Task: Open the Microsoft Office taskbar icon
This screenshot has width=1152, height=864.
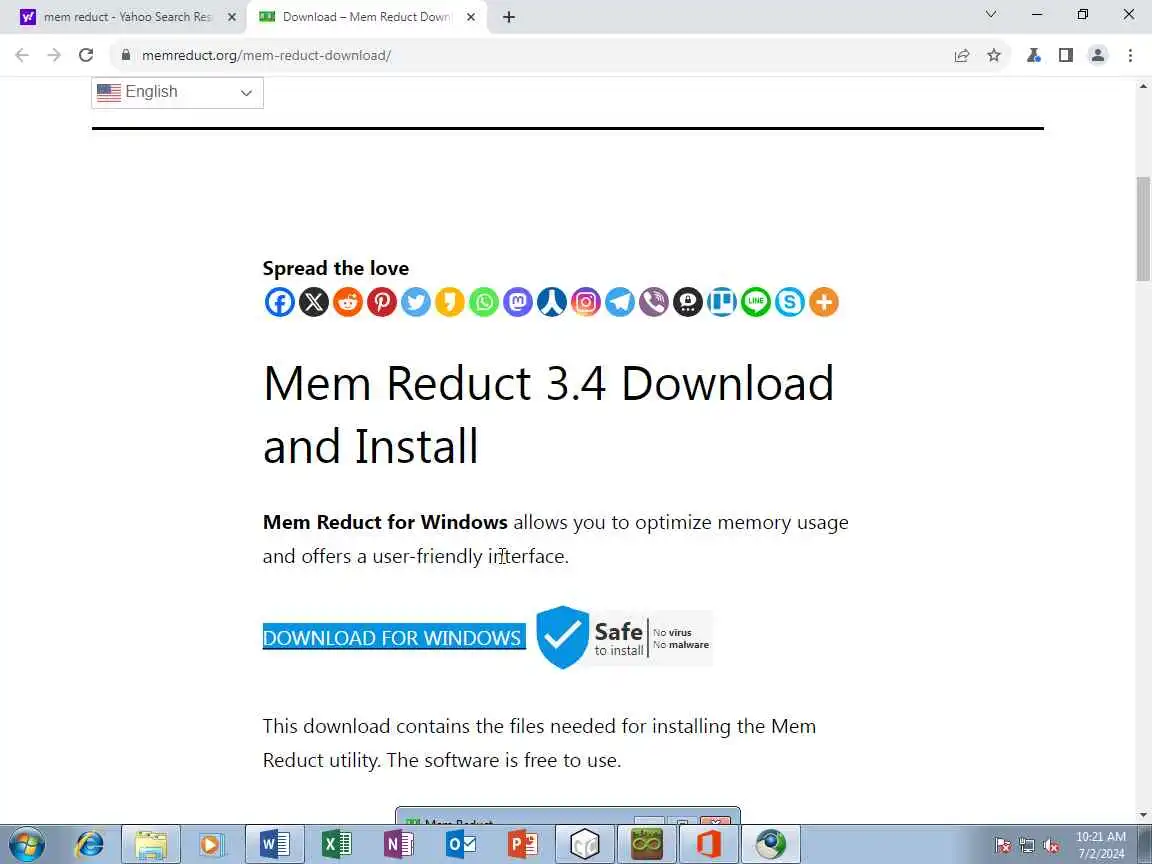Action: (x=708, y=845)
